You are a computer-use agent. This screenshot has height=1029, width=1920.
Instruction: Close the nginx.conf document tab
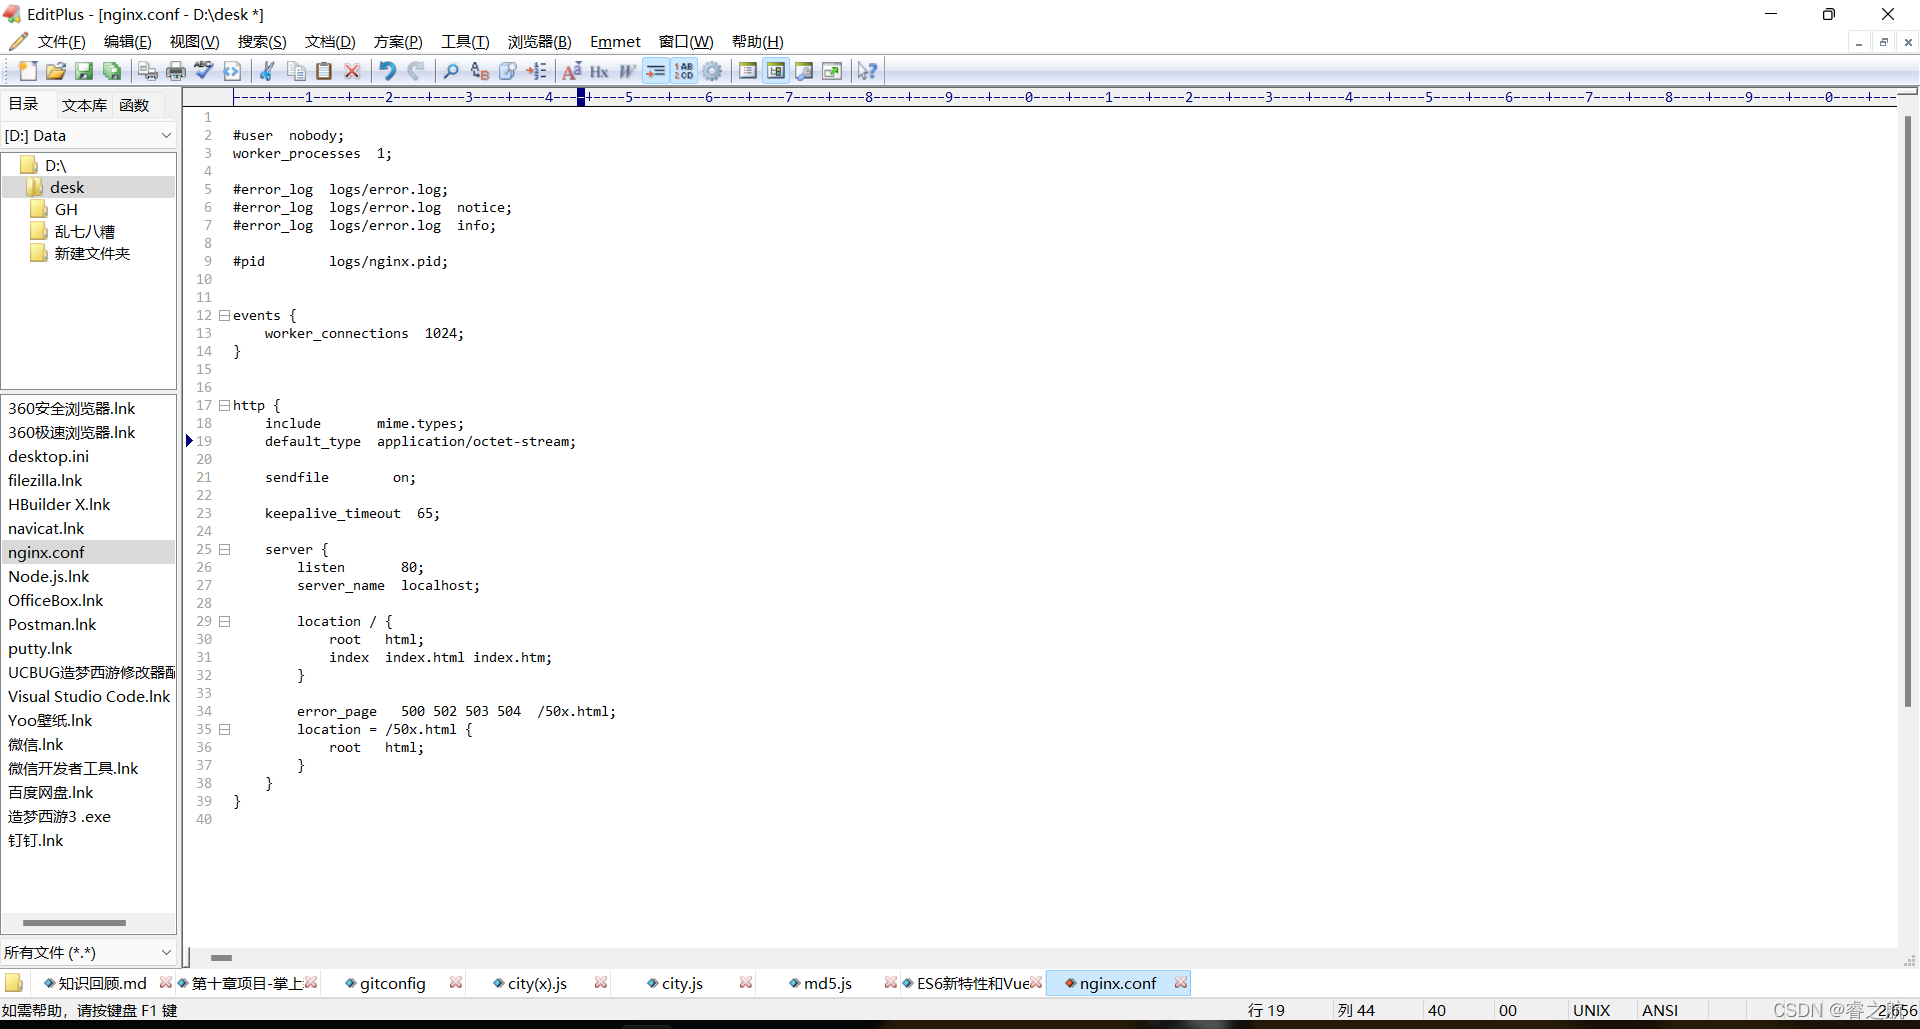[1181, 983]
